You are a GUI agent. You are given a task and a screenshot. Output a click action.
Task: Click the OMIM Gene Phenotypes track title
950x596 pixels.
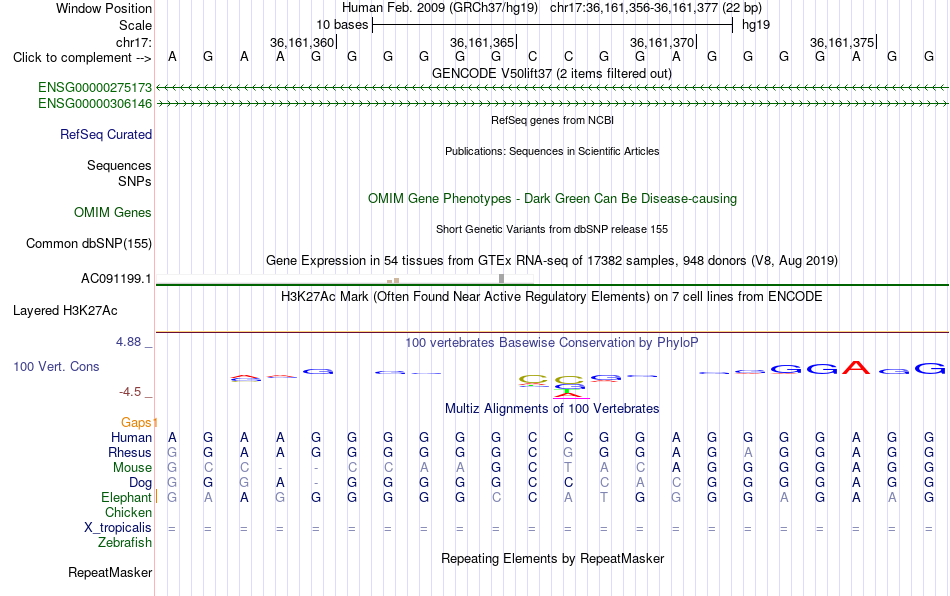click(x=553, y=199)
